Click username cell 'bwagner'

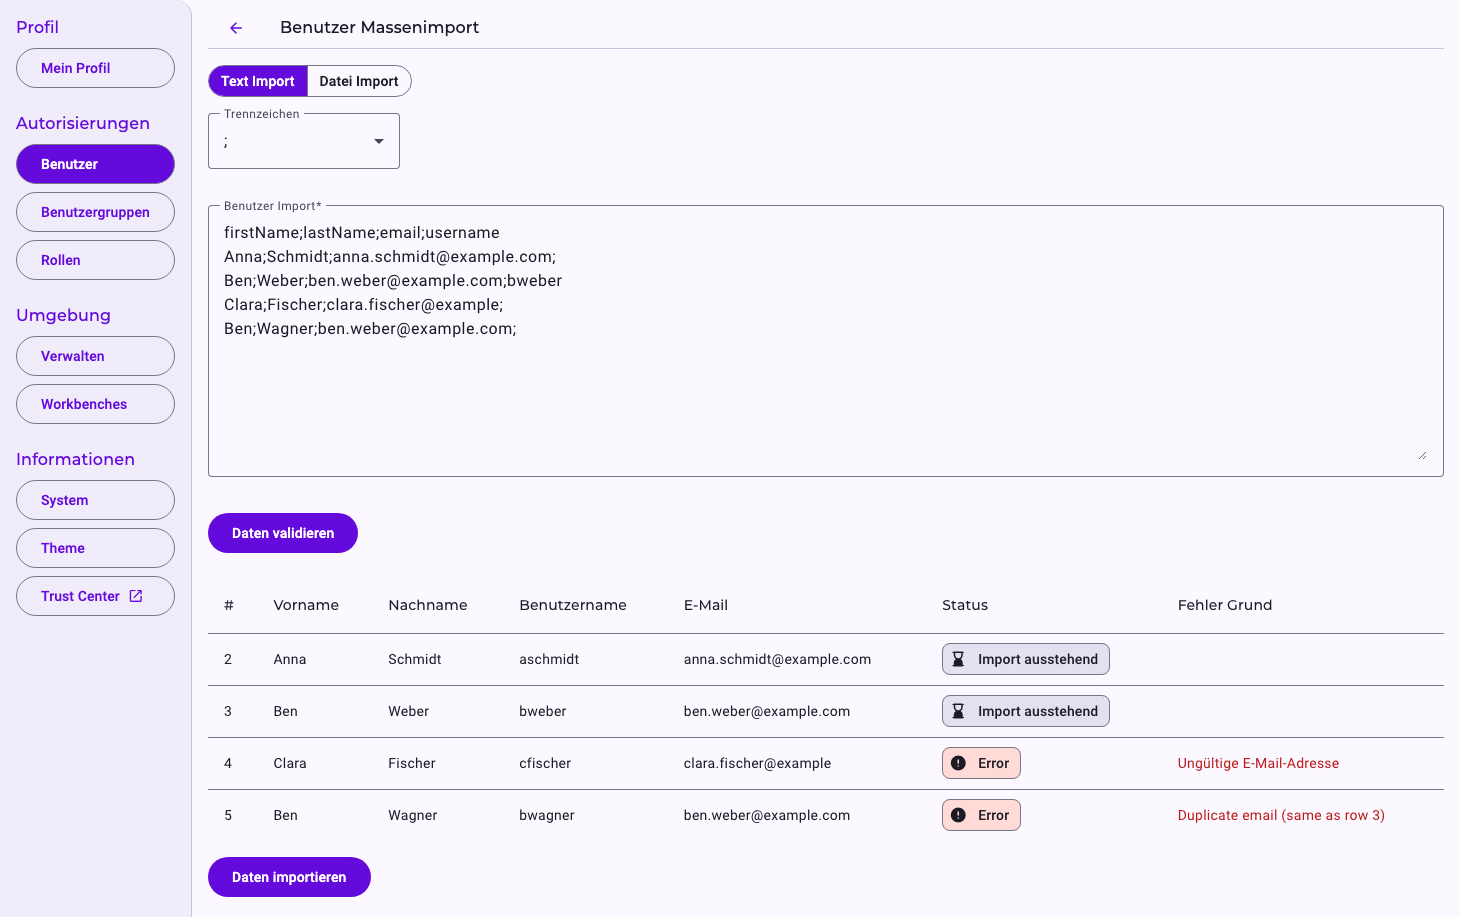[547, 815]
